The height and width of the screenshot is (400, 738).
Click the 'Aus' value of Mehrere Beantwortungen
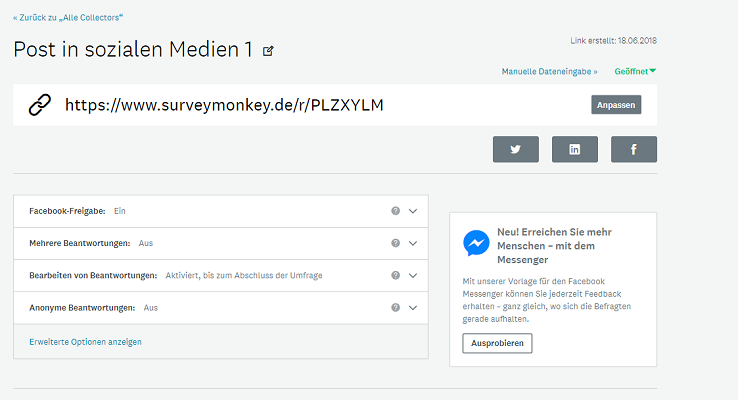click(146, 243)
